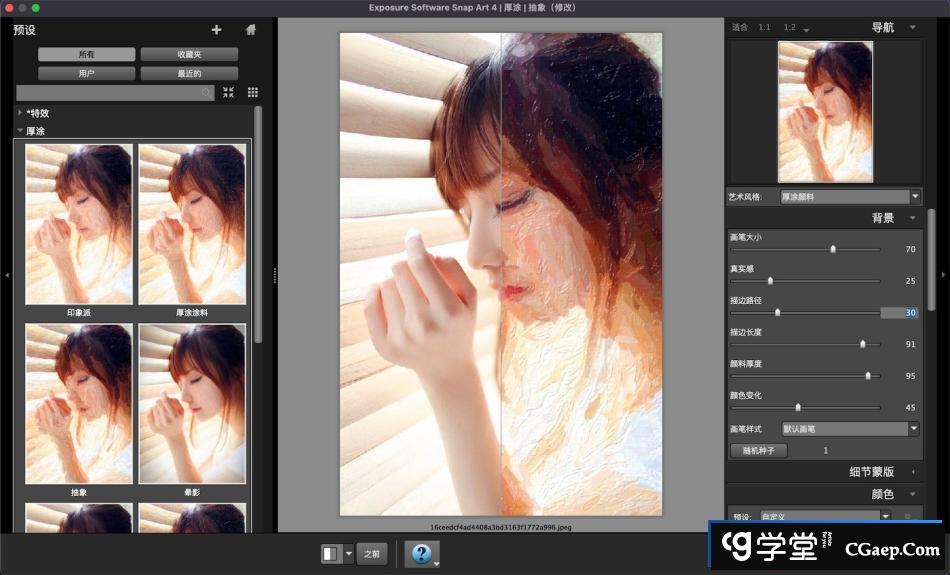Open the 艺术风格 dropdown
950x575 pixels.
pos(850,197)
